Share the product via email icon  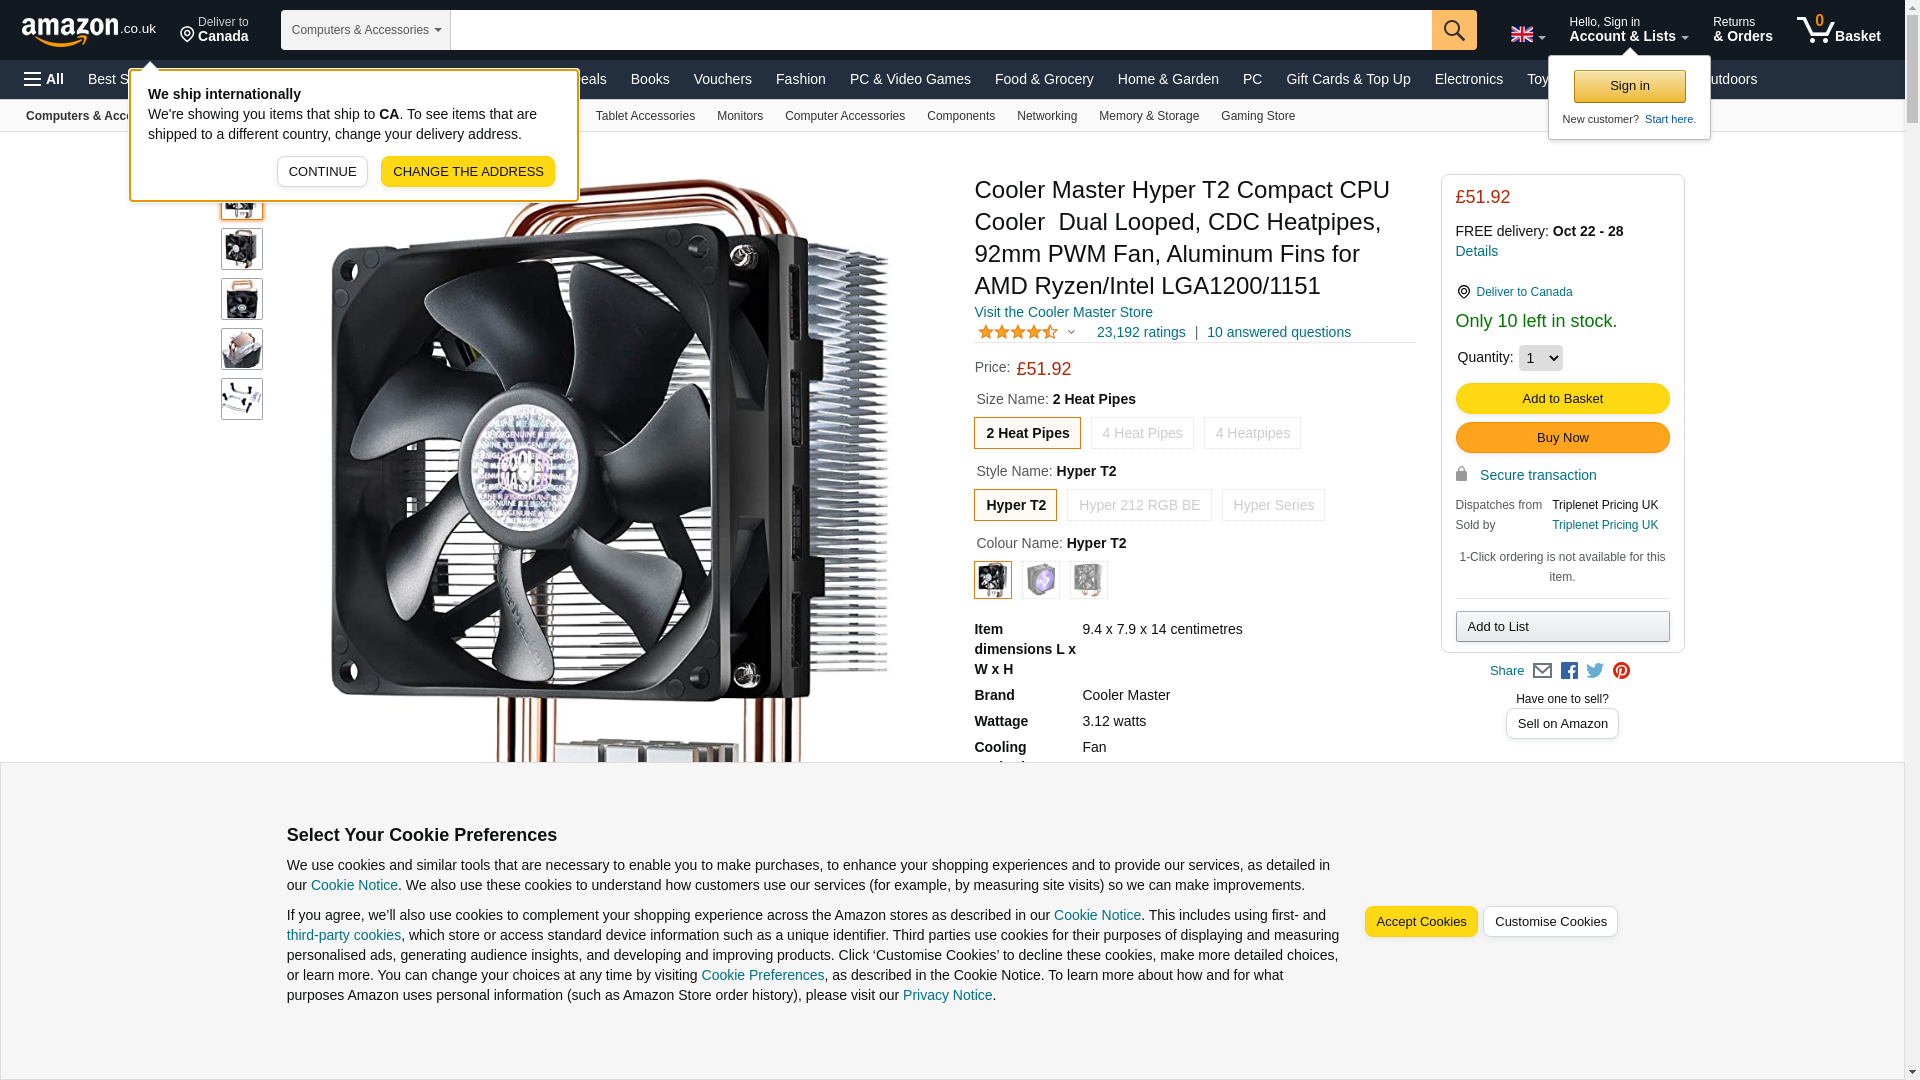point(1542,671)
